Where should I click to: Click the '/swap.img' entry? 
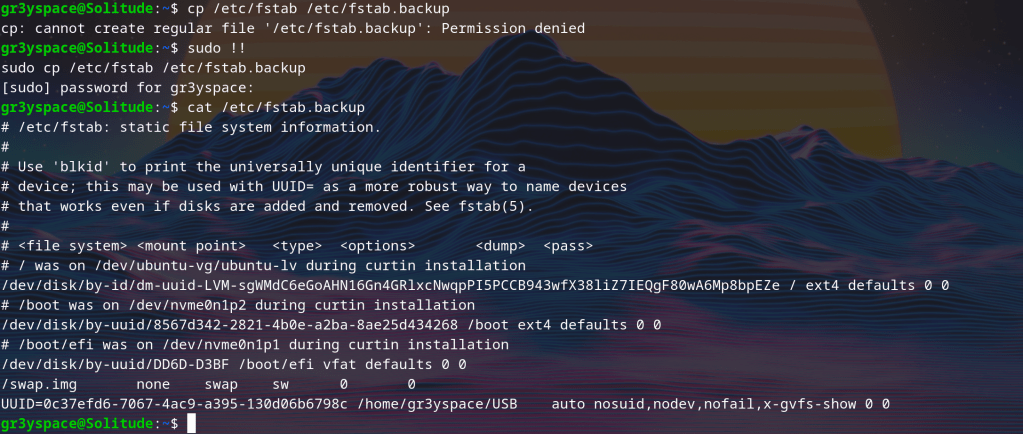[40, 384]
